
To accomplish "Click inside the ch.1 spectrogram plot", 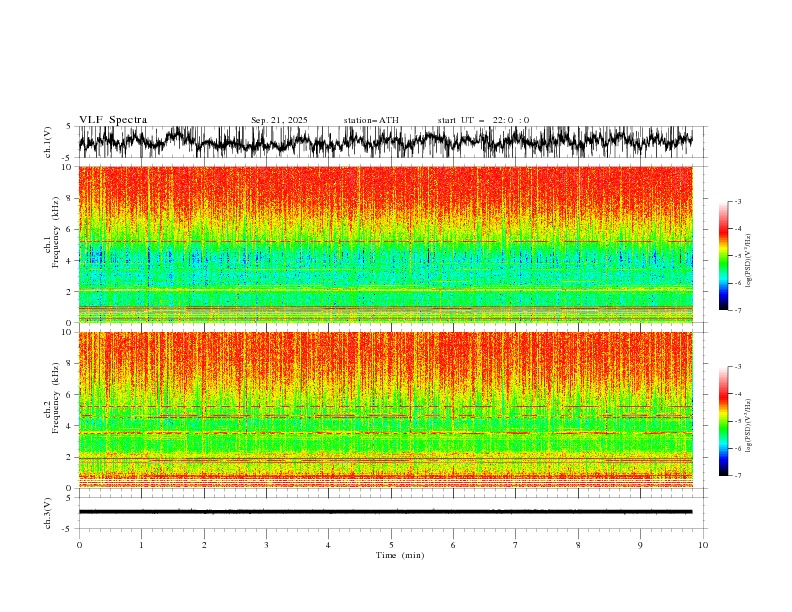I will pyautogui.click(x=385, y=244).
